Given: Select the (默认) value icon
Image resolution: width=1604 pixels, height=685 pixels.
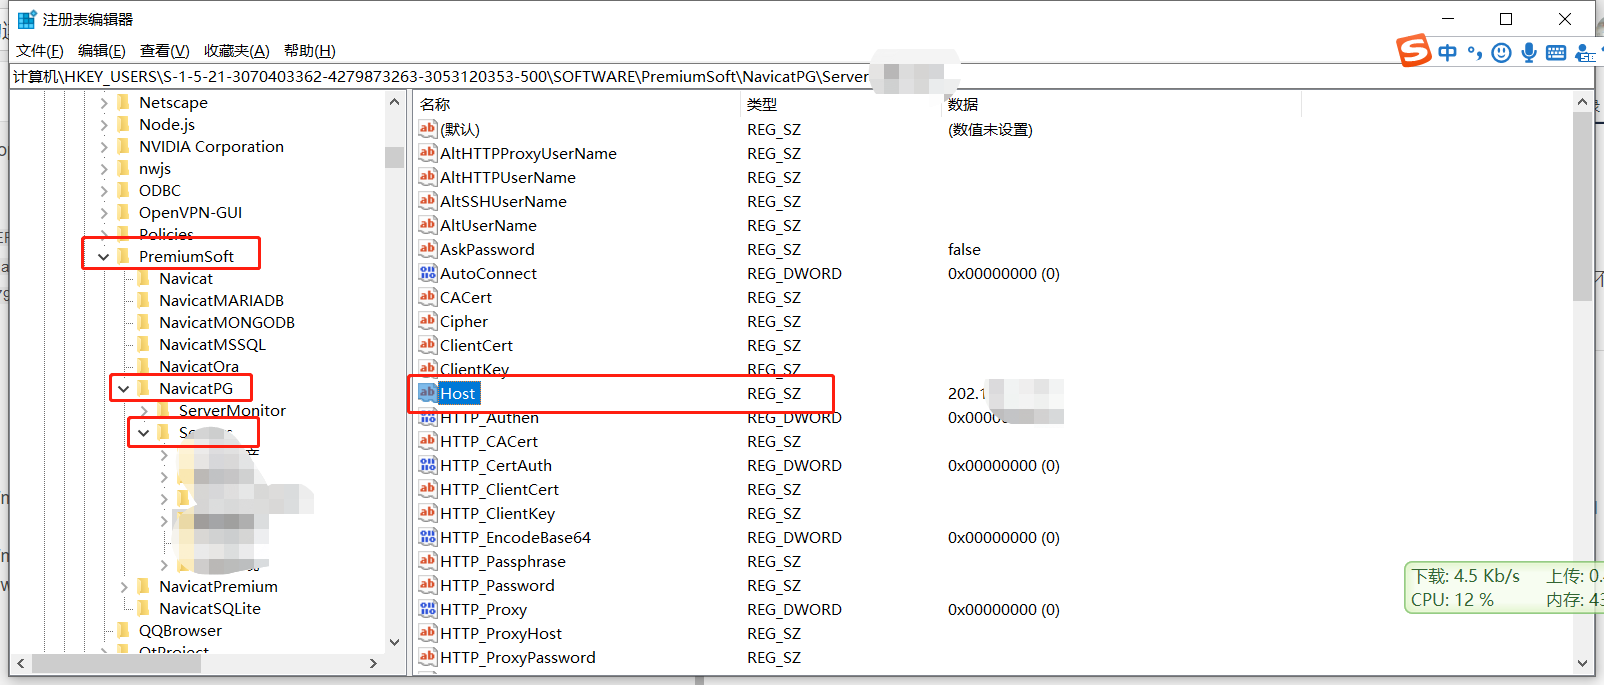Looking at the screenshot, I should pyautogui.click(x=428, y=129).
